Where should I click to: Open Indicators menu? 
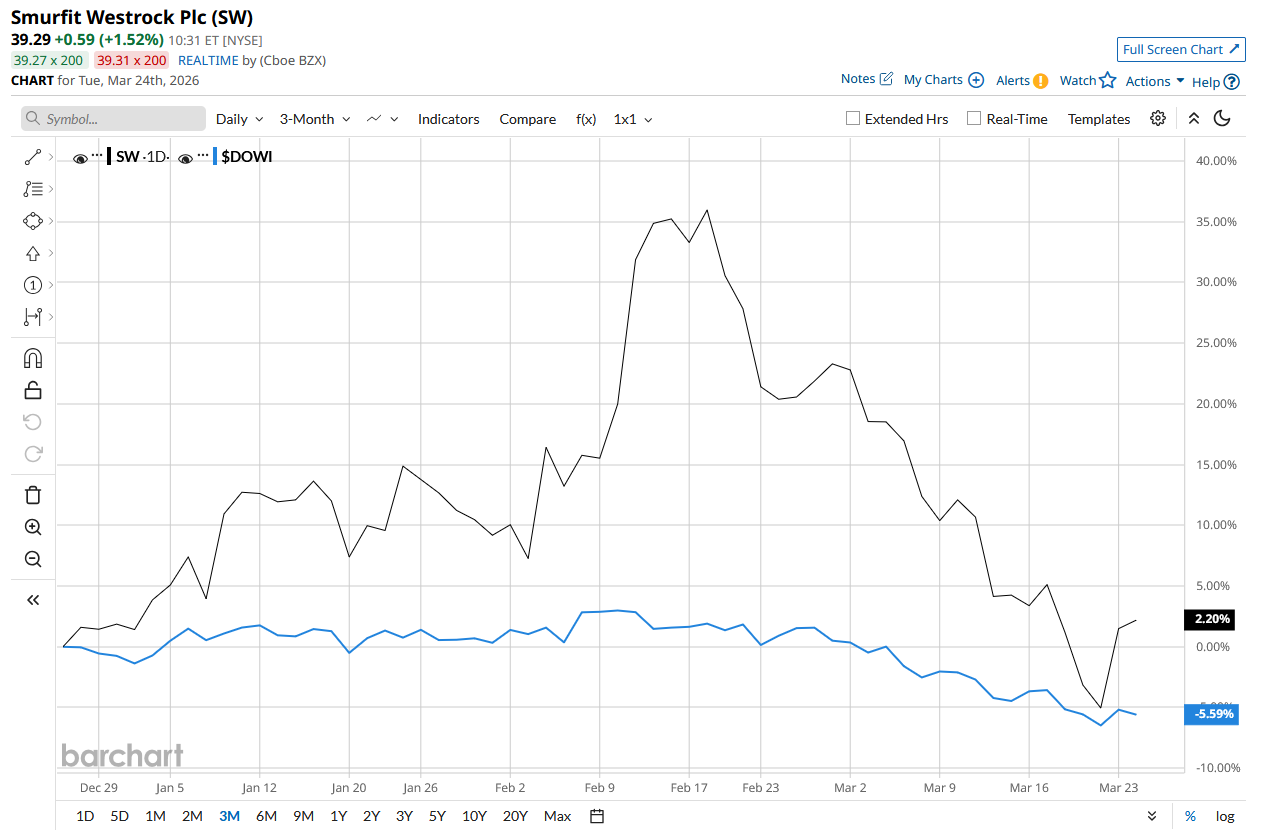[448, 118]
